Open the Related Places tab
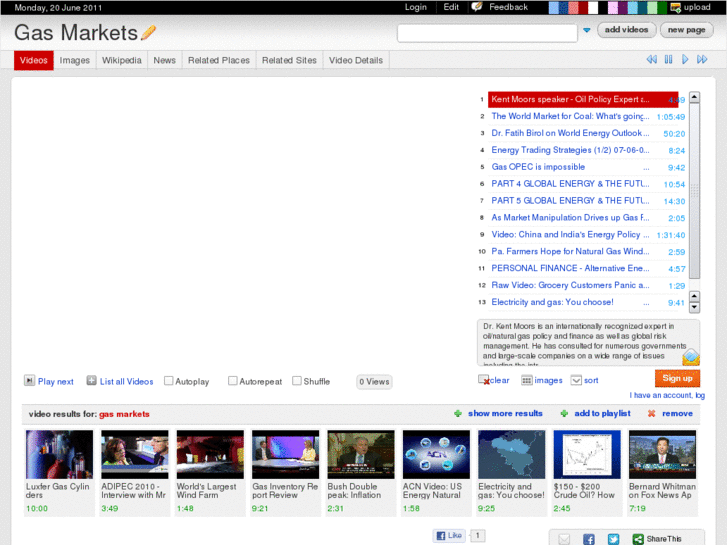 pyautogui.click(x=219, y=60)
